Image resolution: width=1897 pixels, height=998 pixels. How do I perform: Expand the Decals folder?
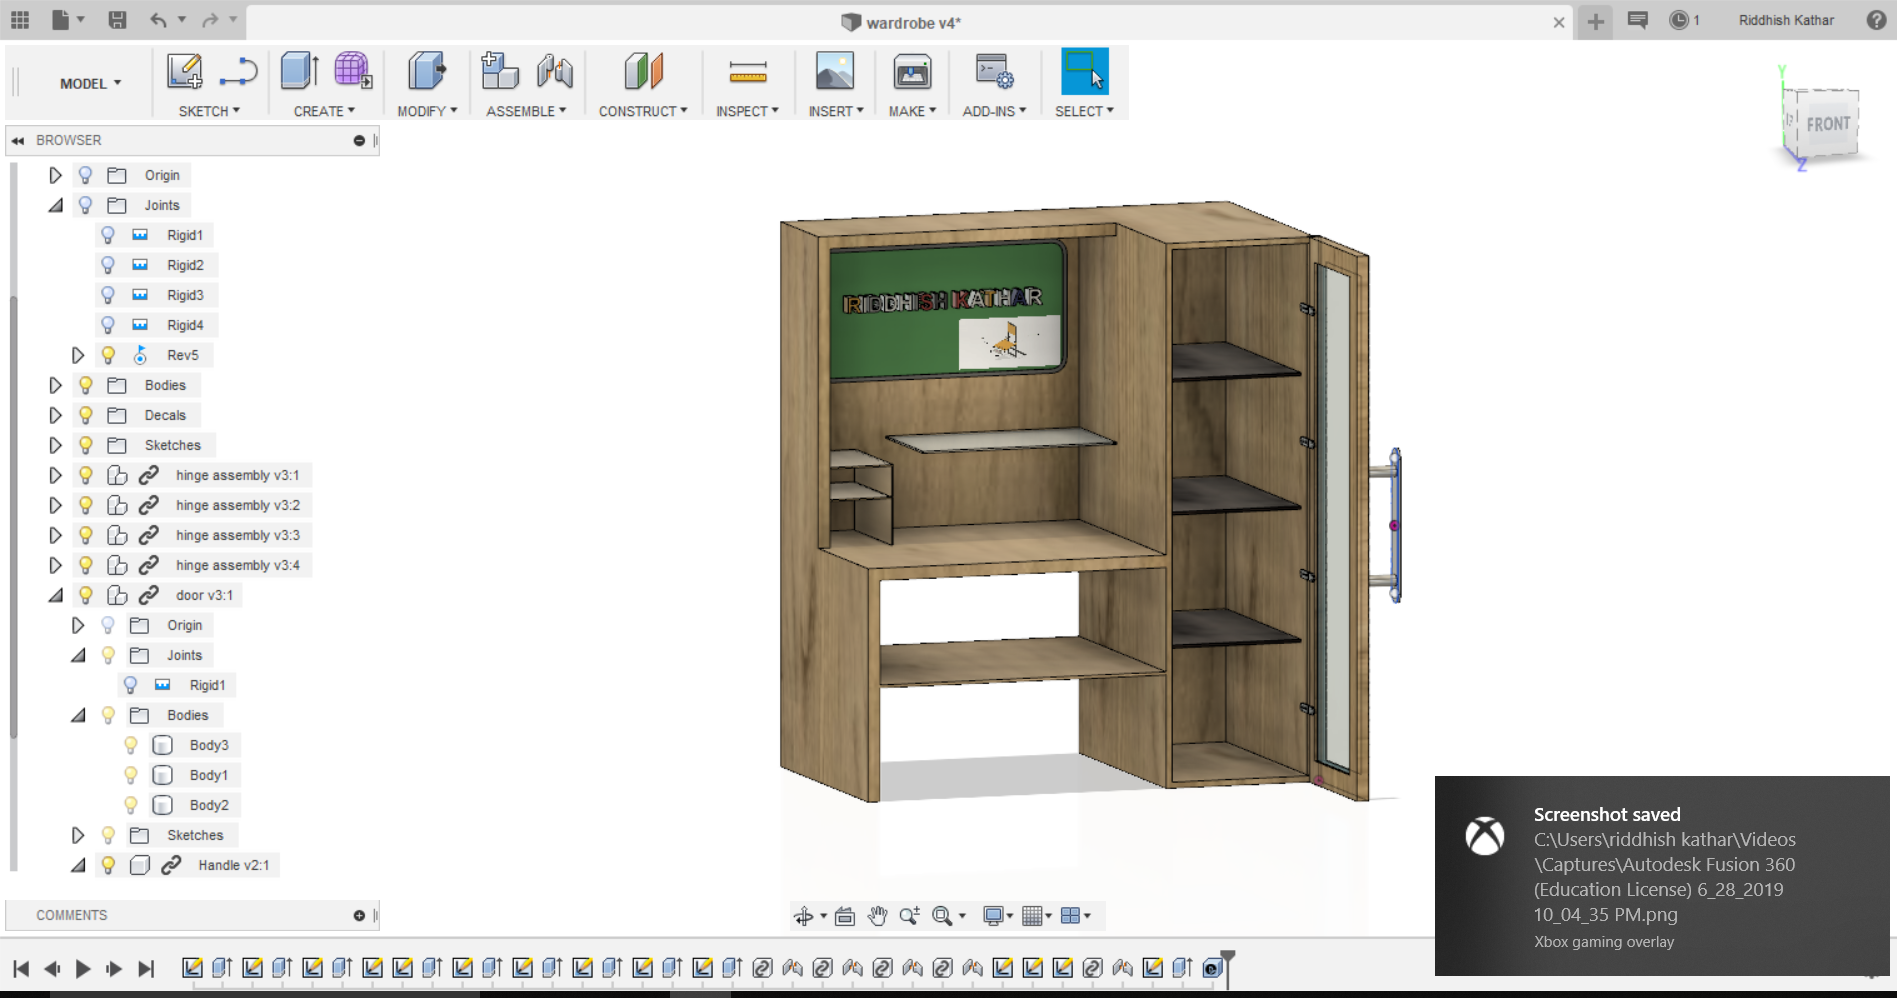56,415
